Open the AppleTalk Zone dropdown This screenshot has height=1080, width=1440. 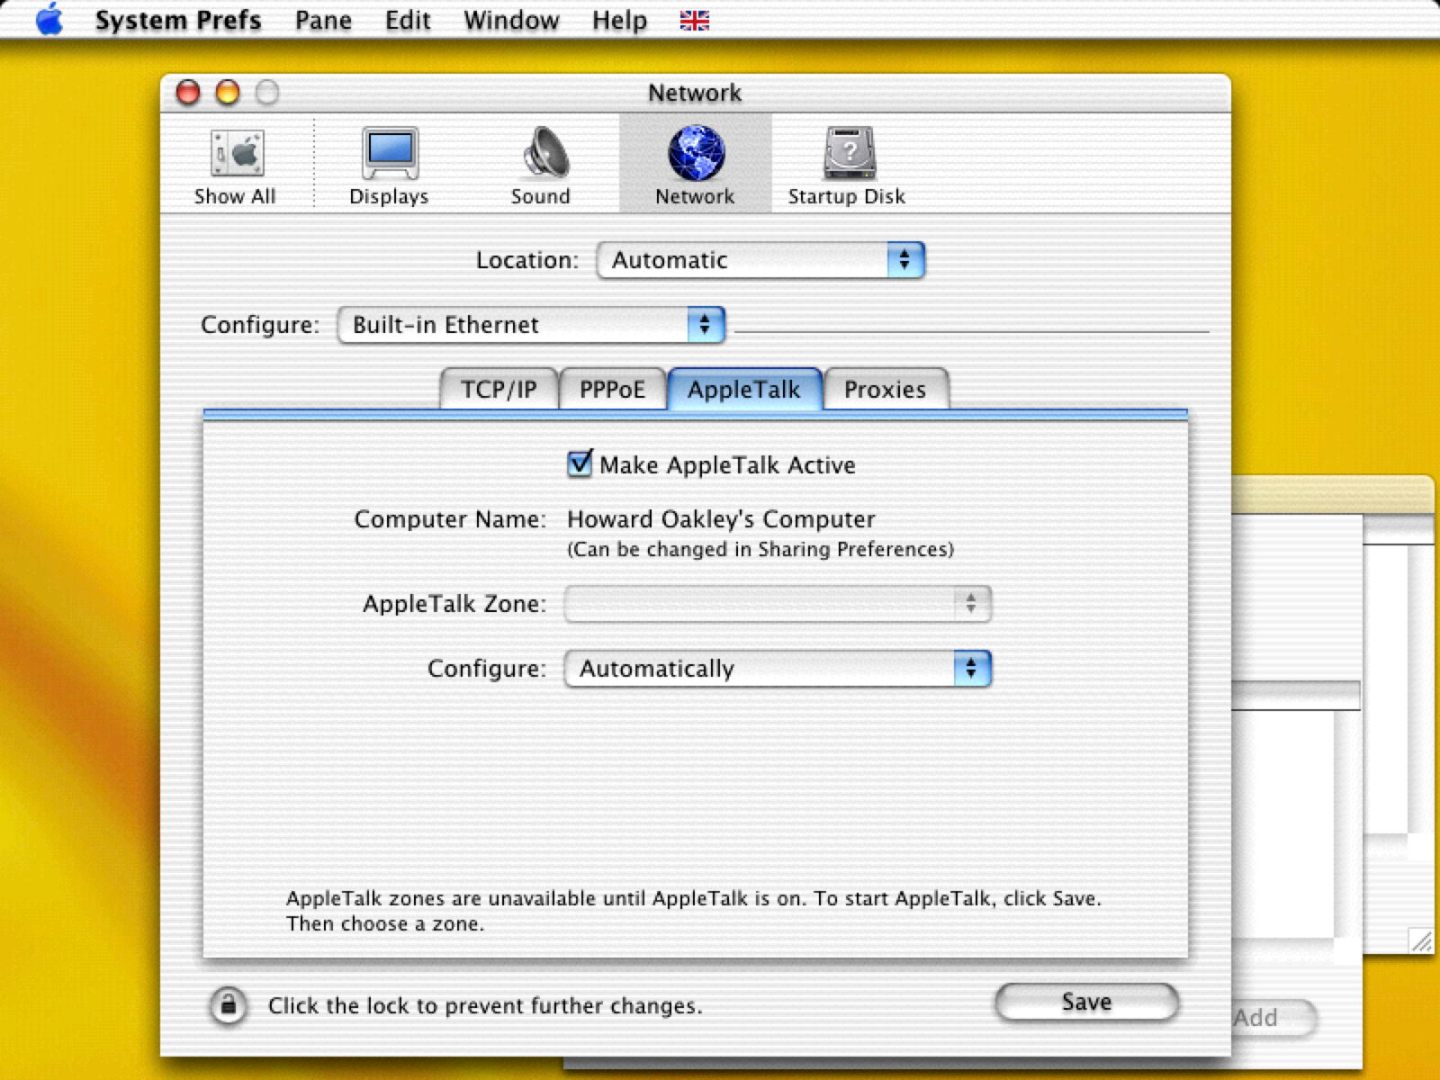coord(778,604)
